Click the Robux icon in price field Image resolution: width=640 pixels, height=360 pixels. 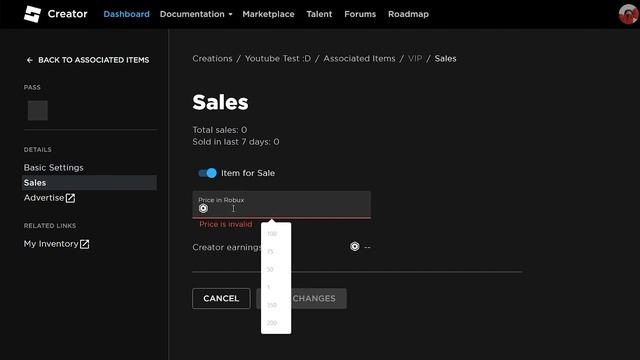pos(203,209)
